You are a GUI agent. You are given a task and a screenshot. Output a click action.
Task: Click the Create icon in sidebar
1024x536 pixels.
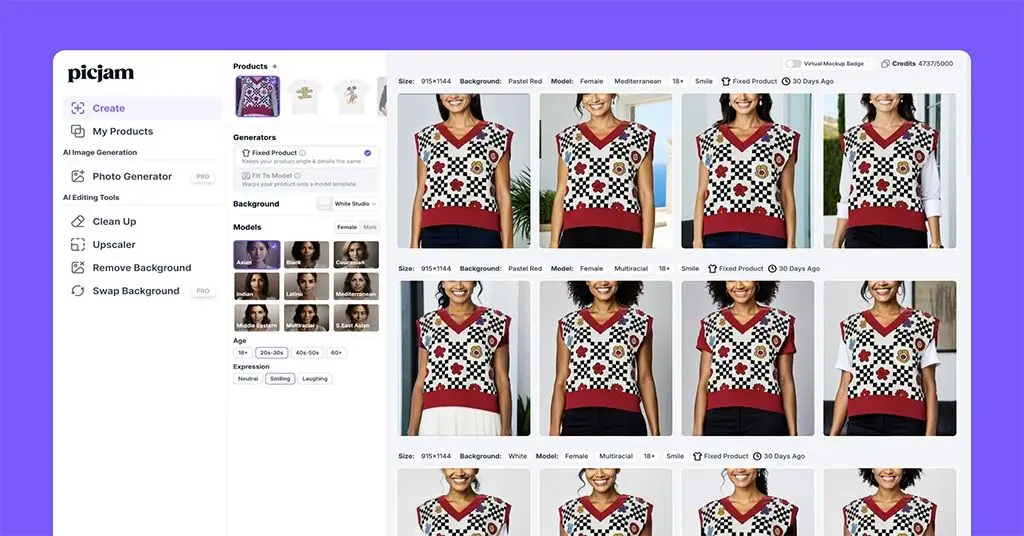pos(78,108)
